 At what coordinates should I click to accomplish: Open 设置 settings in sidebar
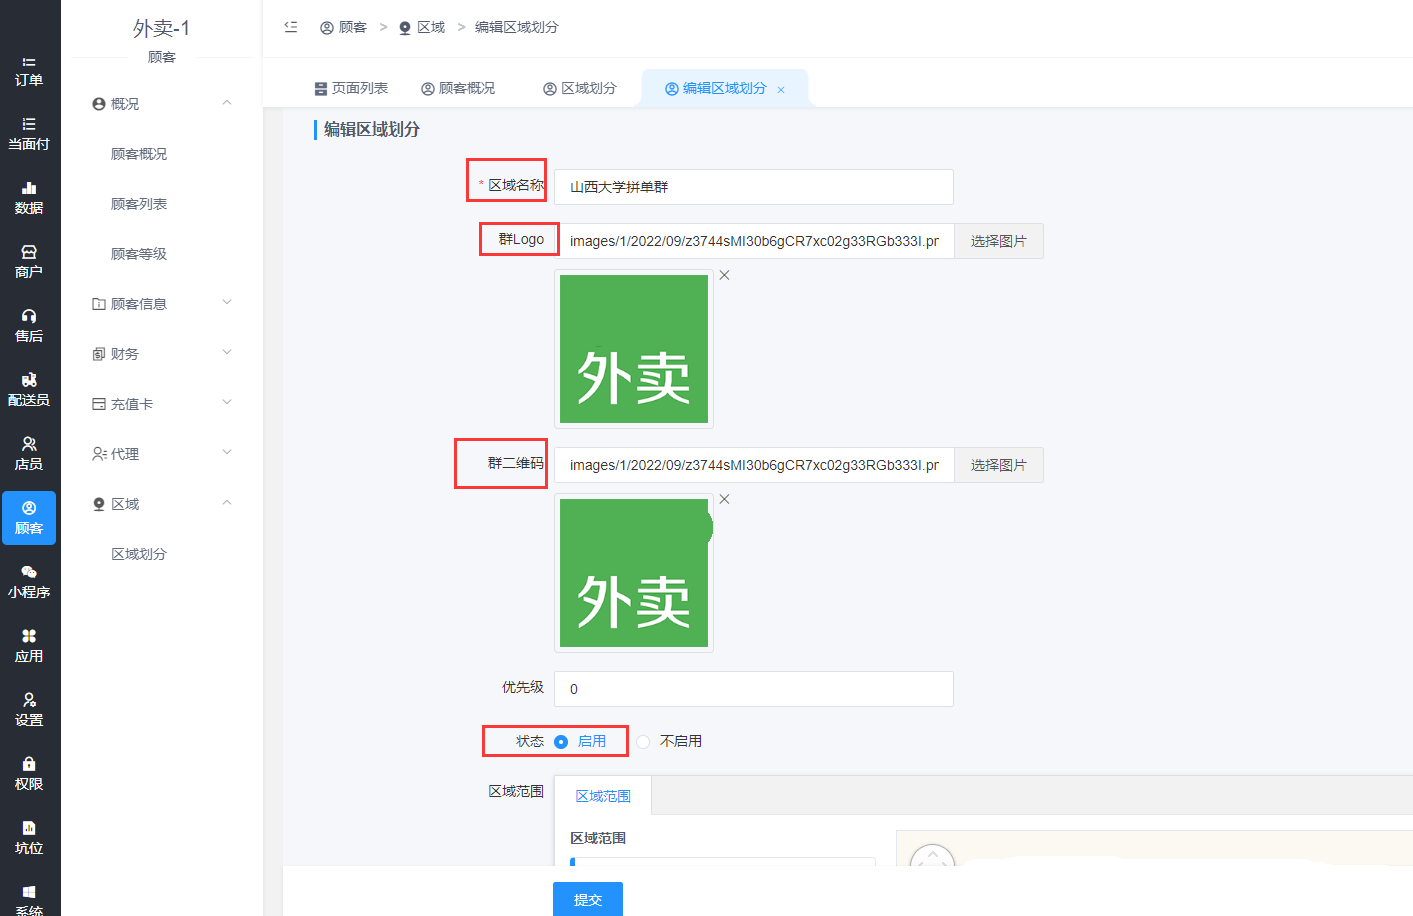click(x=29, y=710)
